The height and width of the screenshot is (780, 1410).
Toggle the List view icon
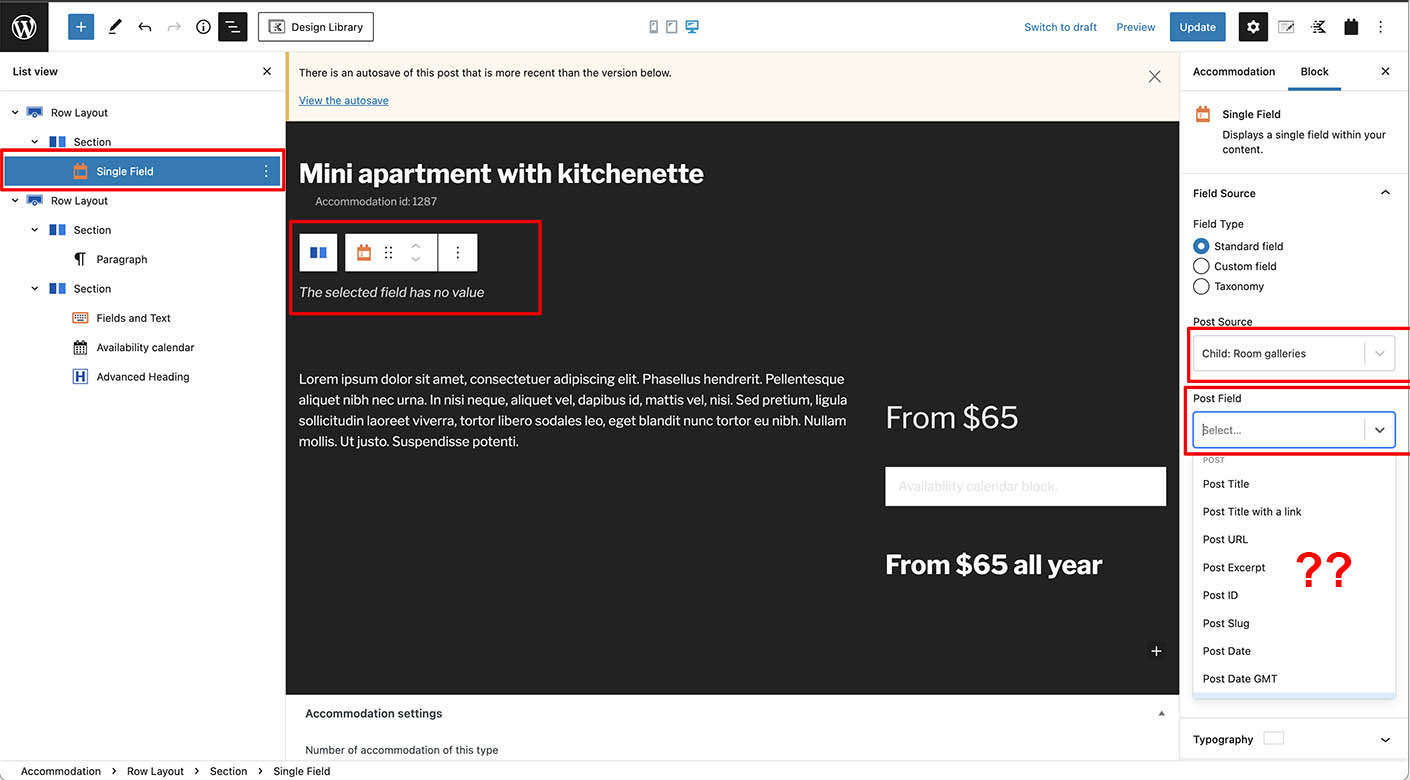pos(233,27)
